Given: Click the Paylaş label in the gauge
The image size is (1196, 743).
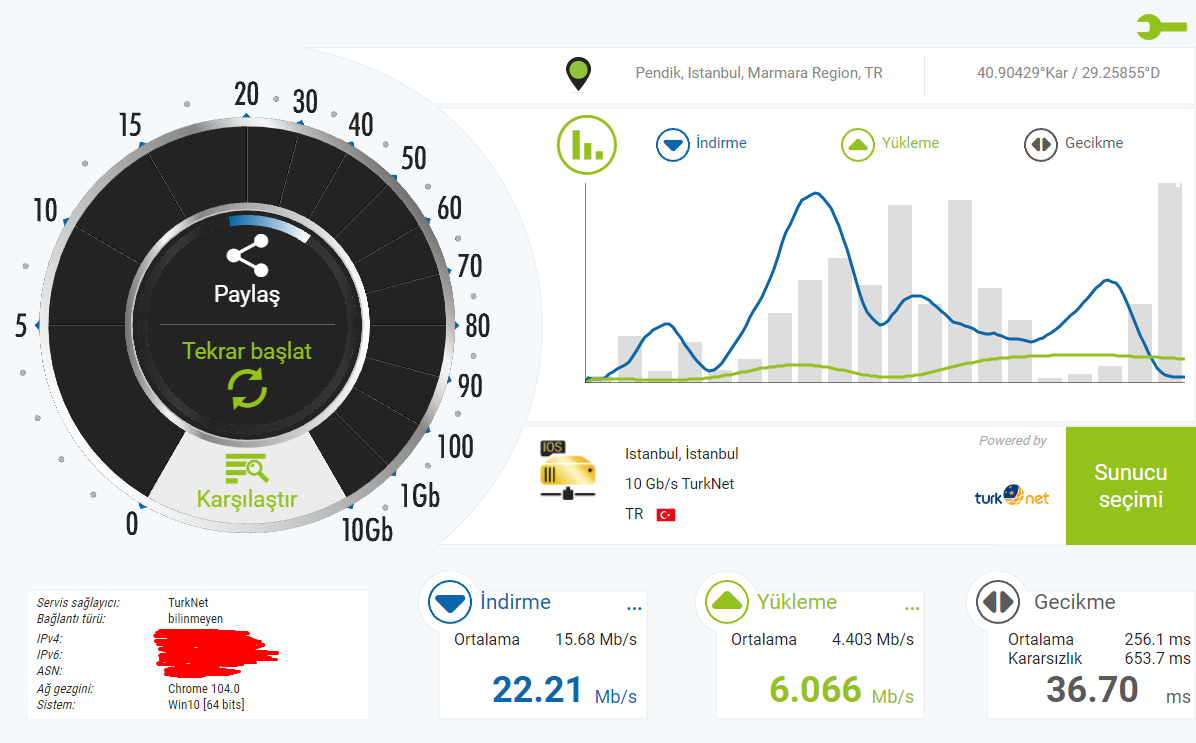Looking at the screenshot, I should (247, 294).
